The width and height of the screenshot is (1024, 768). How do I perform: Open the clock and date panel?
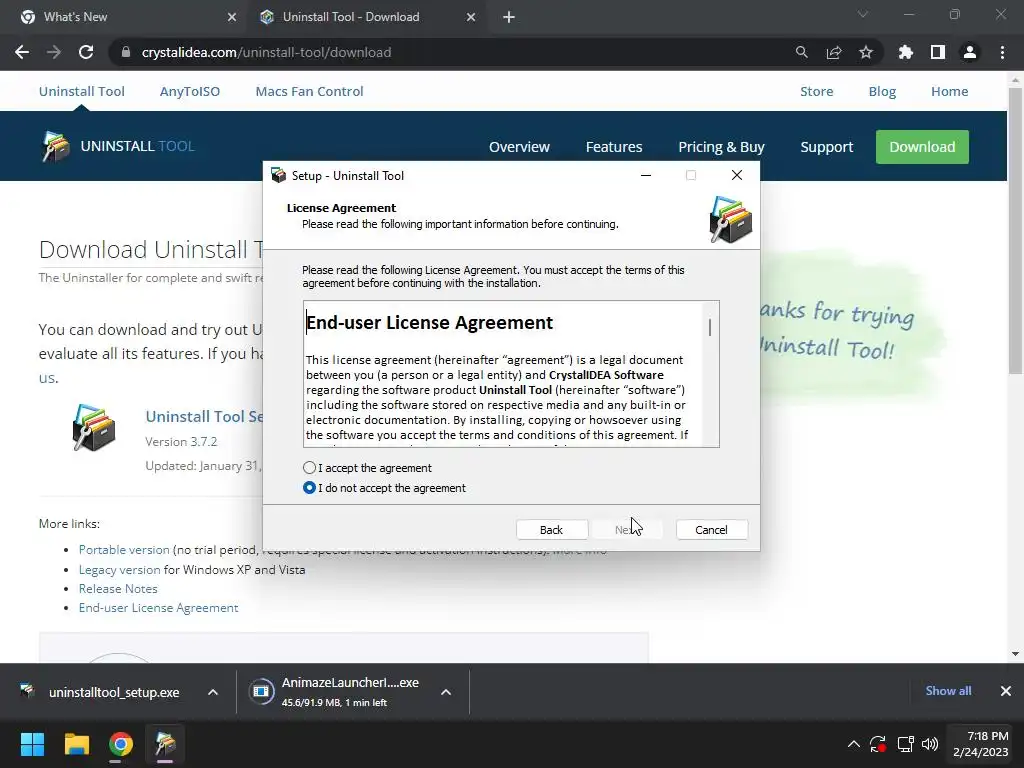[x=981, y=744]
